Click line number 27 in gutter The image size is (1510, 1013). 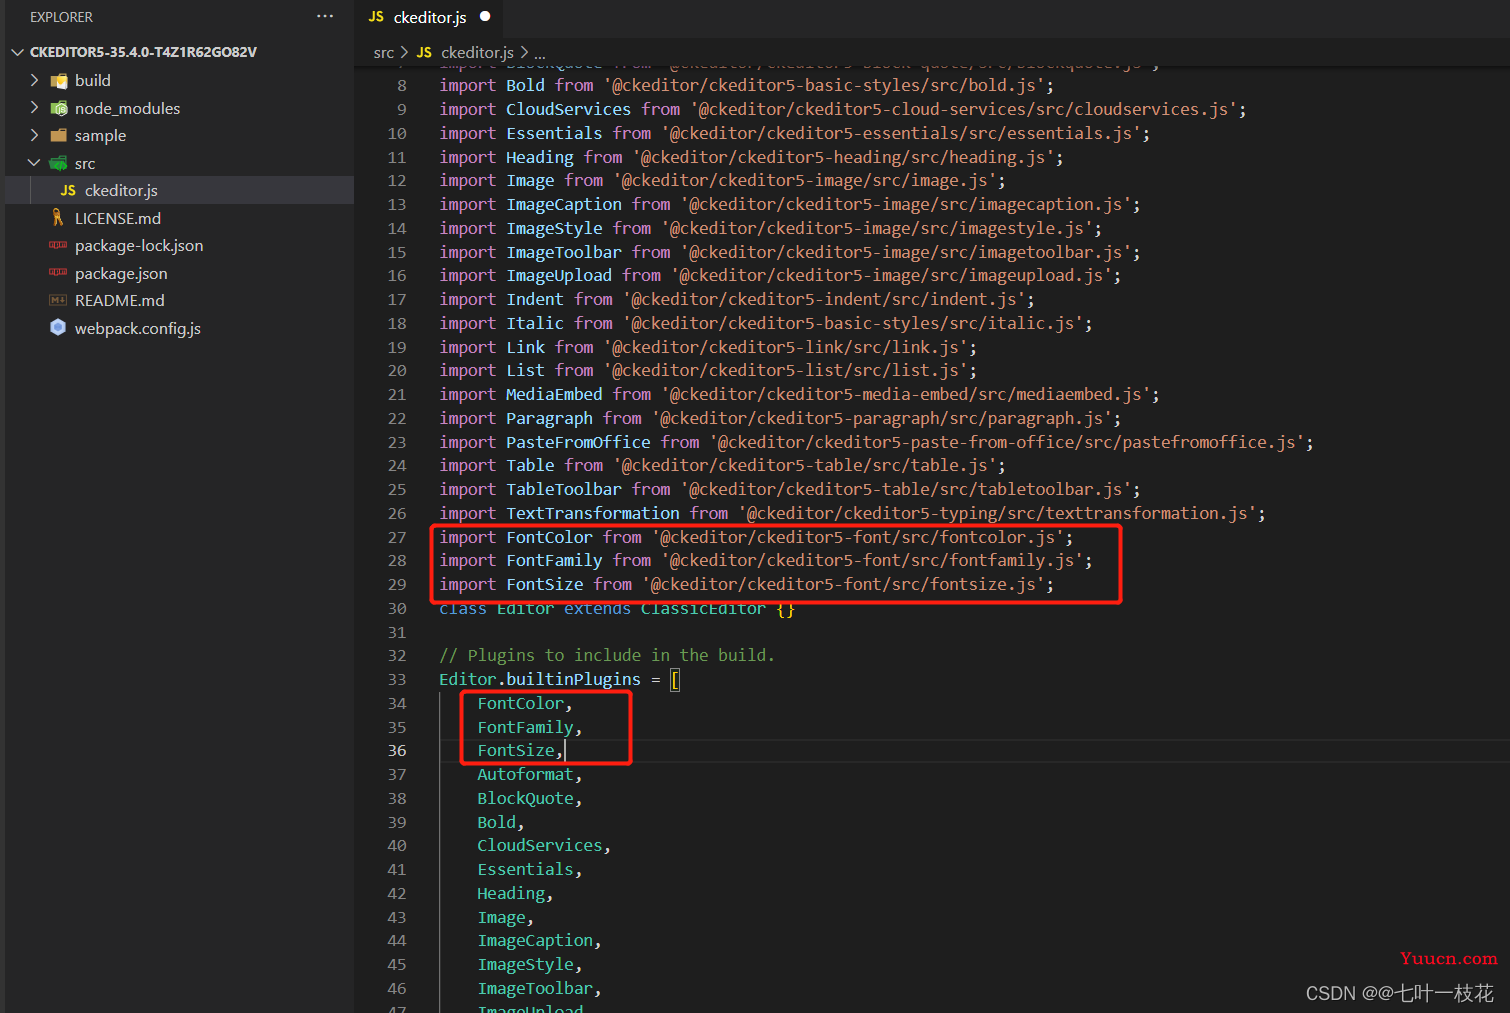397,537
